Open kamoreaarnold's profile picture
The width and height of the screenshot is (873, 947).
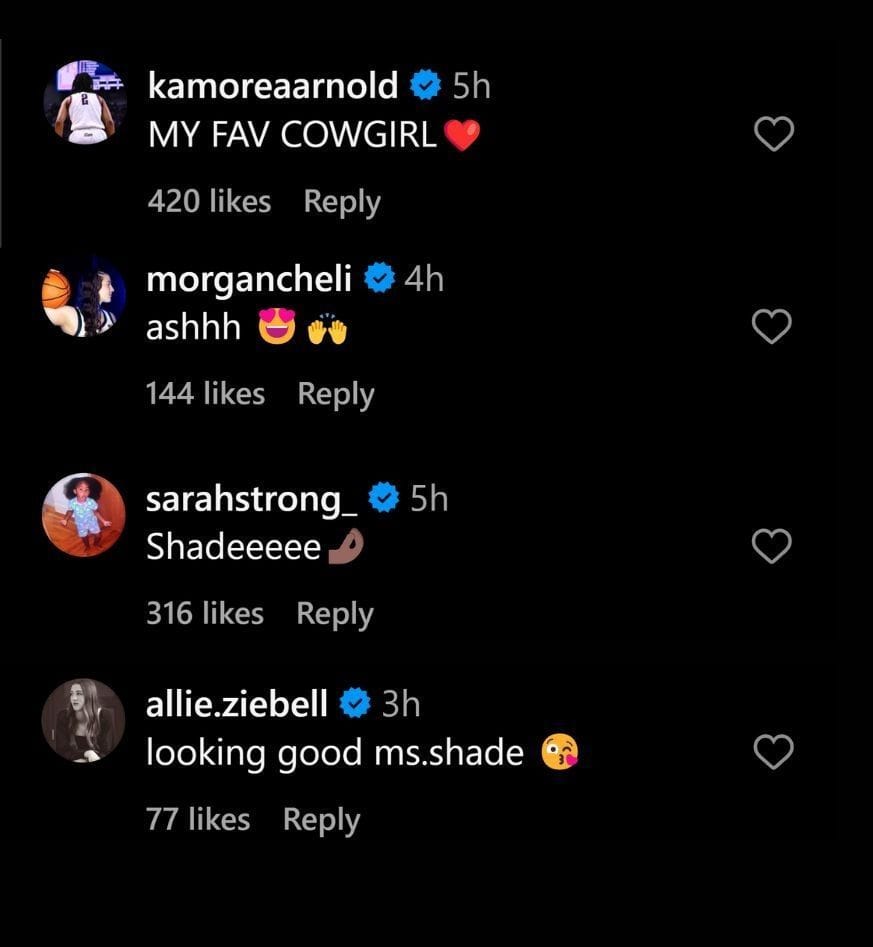(x=84, y=102)
